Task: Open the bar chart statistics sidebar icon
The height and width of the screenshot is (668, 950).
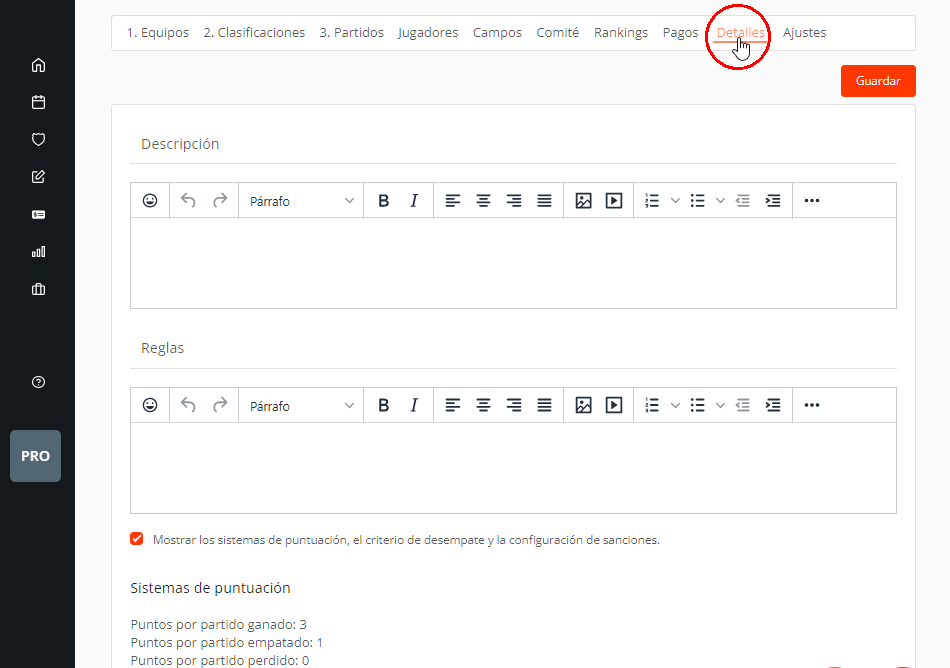Action: click(38, 252)
